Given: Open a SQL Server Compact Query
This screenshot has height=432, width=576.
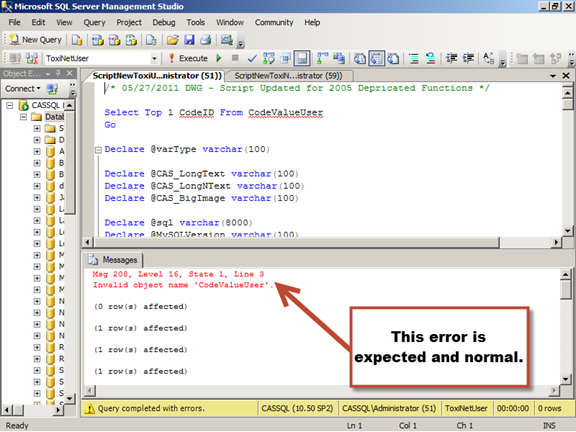Looking at the screenshot, I should (151, 40).
